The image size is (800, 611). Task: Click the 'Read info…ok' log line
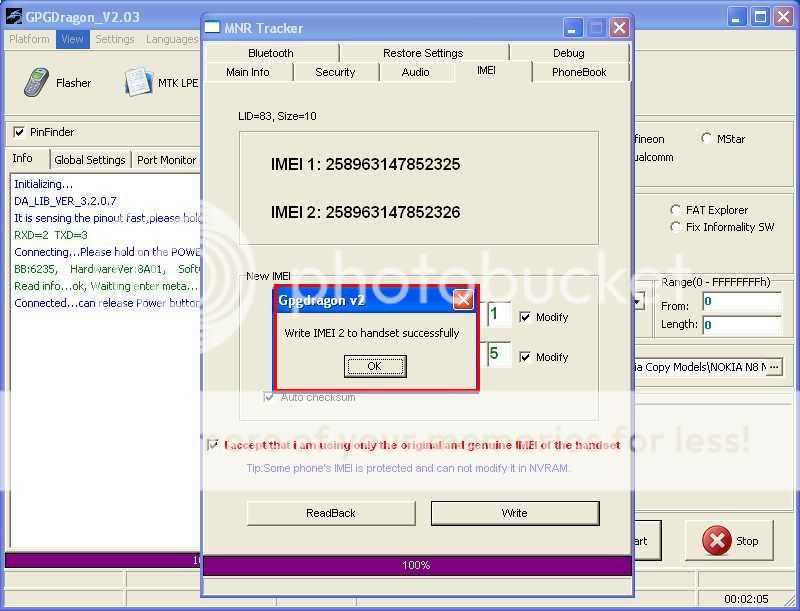click(x=106, y=286)
